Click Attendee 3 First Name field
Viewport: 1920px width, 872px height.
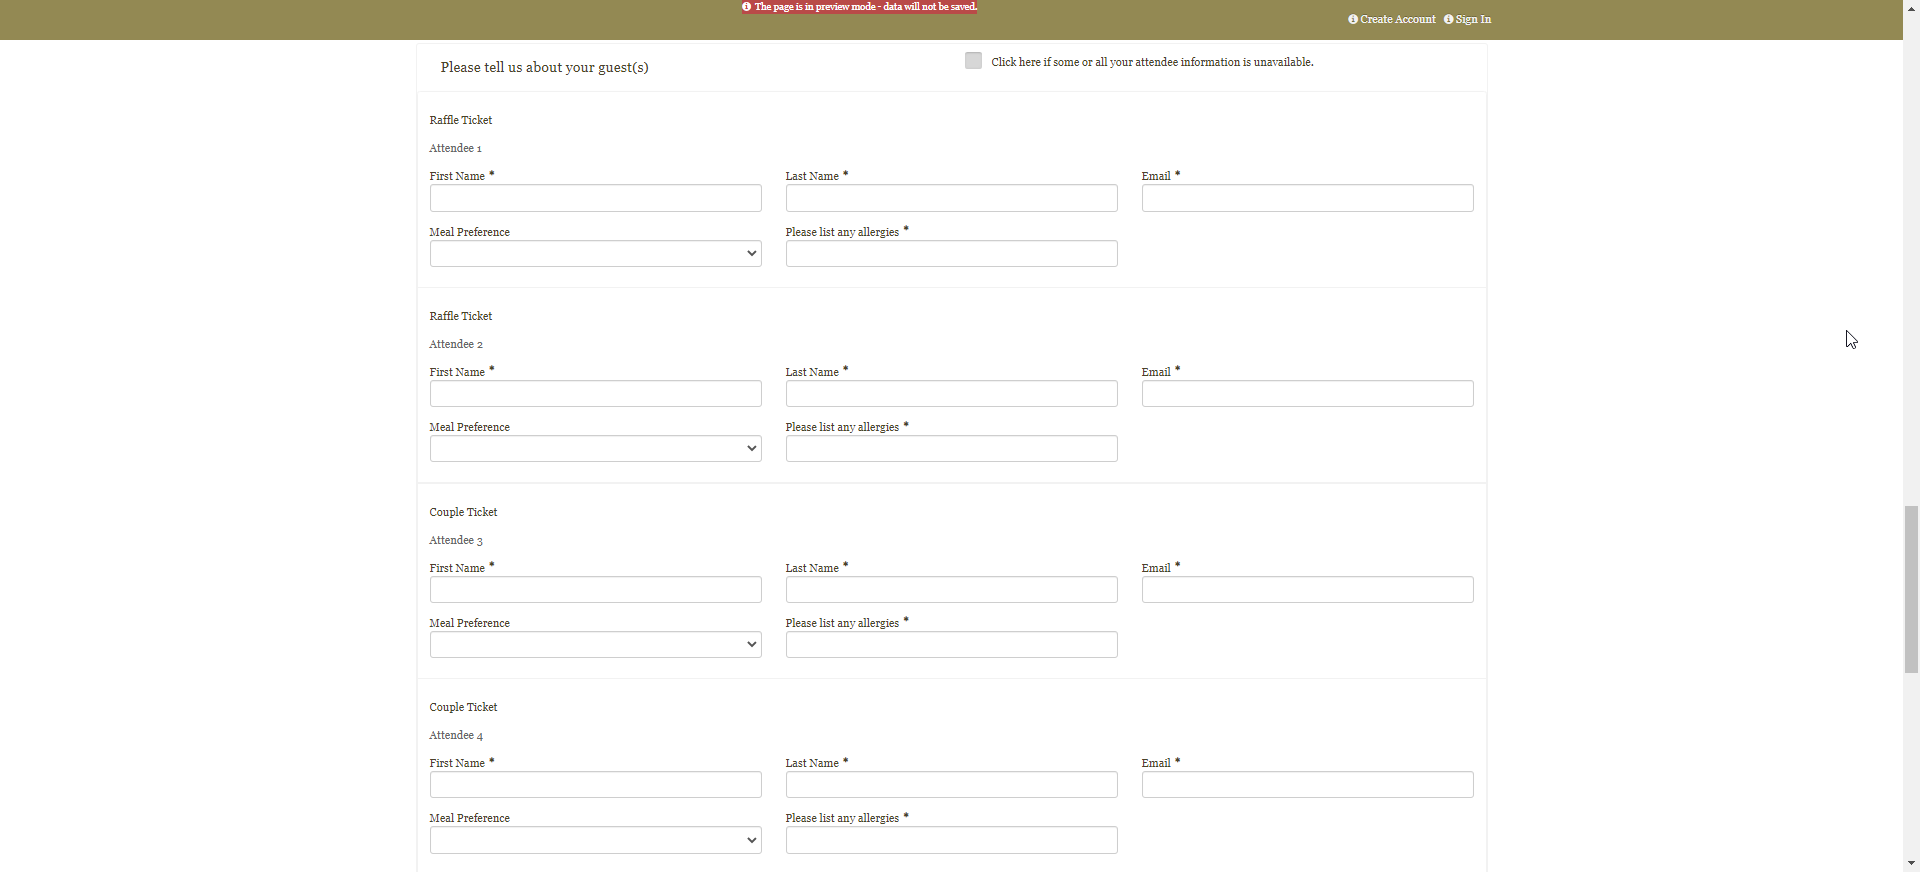(596, 590)
